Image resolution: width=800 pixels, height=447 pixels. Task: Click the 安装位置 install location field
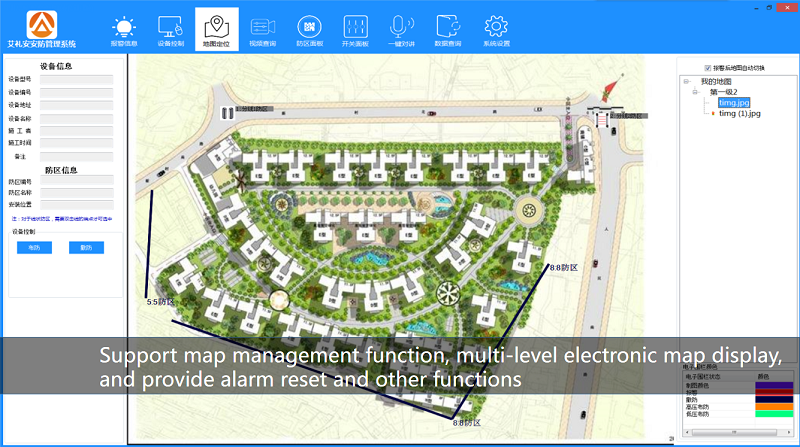(x=77, y=205)
